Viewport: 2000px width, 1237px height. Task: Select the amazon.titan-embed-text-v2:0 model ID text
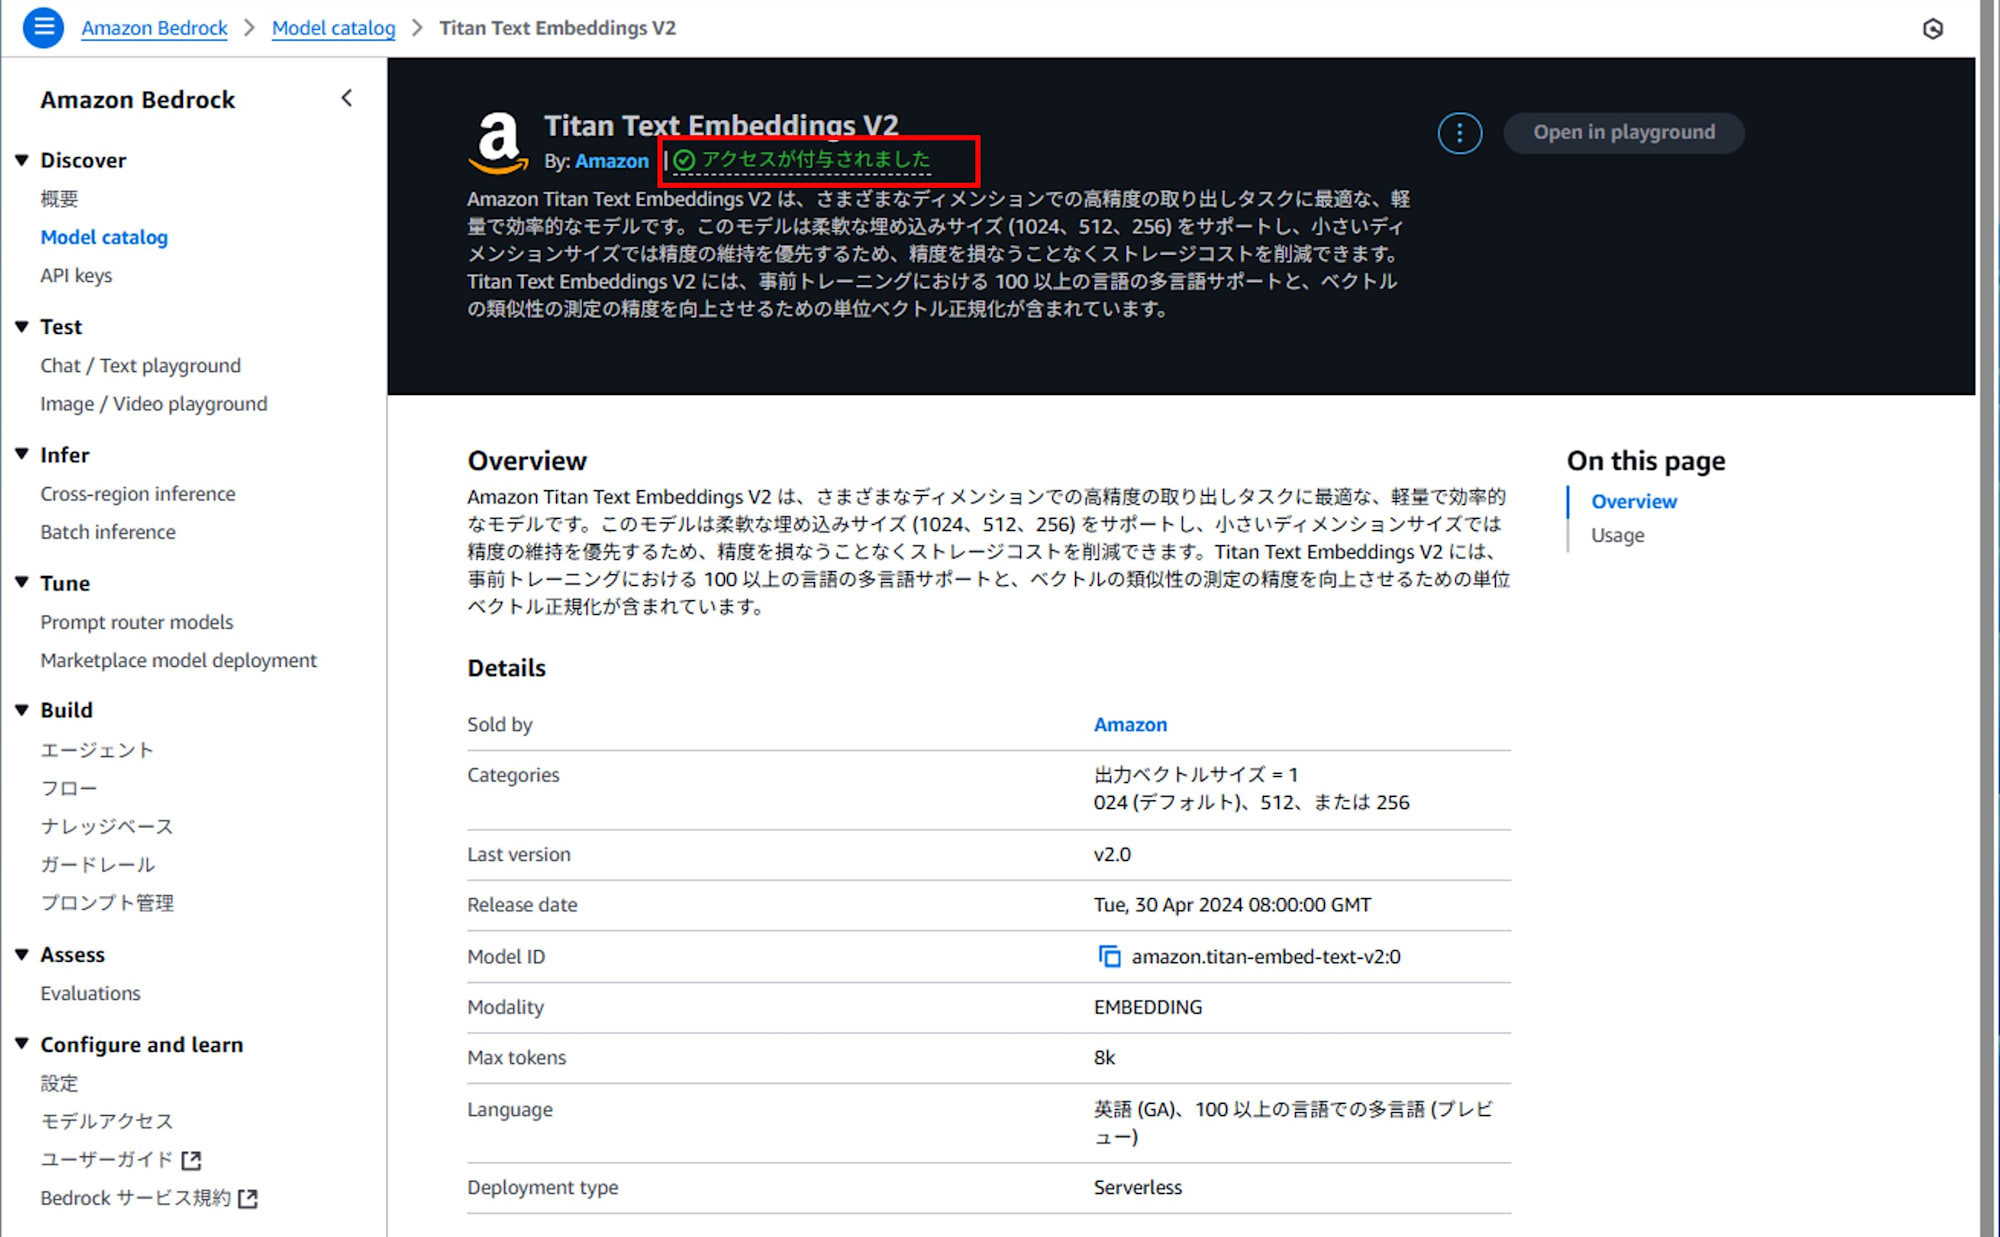[1266, 957]
